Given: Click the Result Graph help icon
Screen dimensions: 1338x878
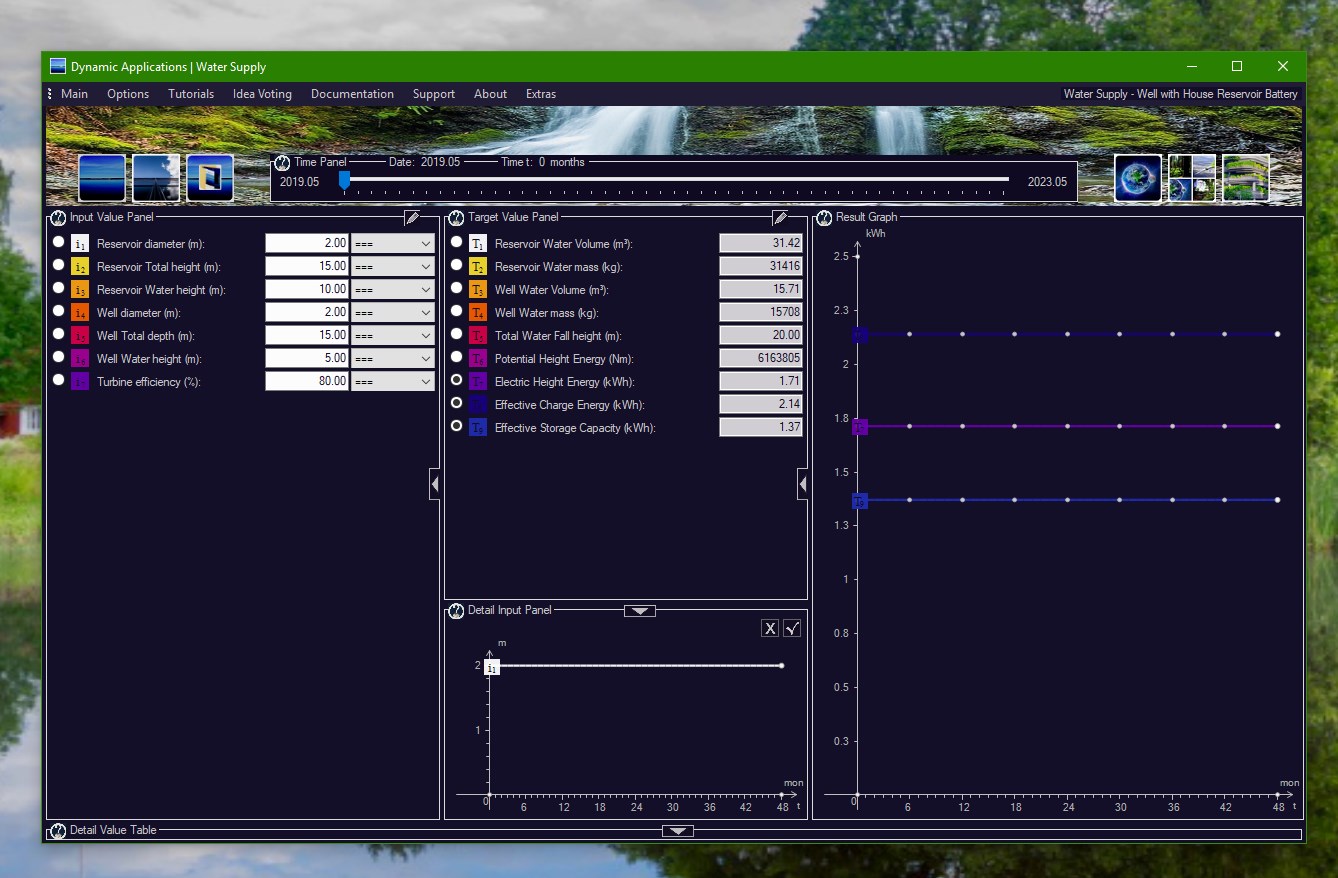Looking at the screenshot, I should click(825, 217).
